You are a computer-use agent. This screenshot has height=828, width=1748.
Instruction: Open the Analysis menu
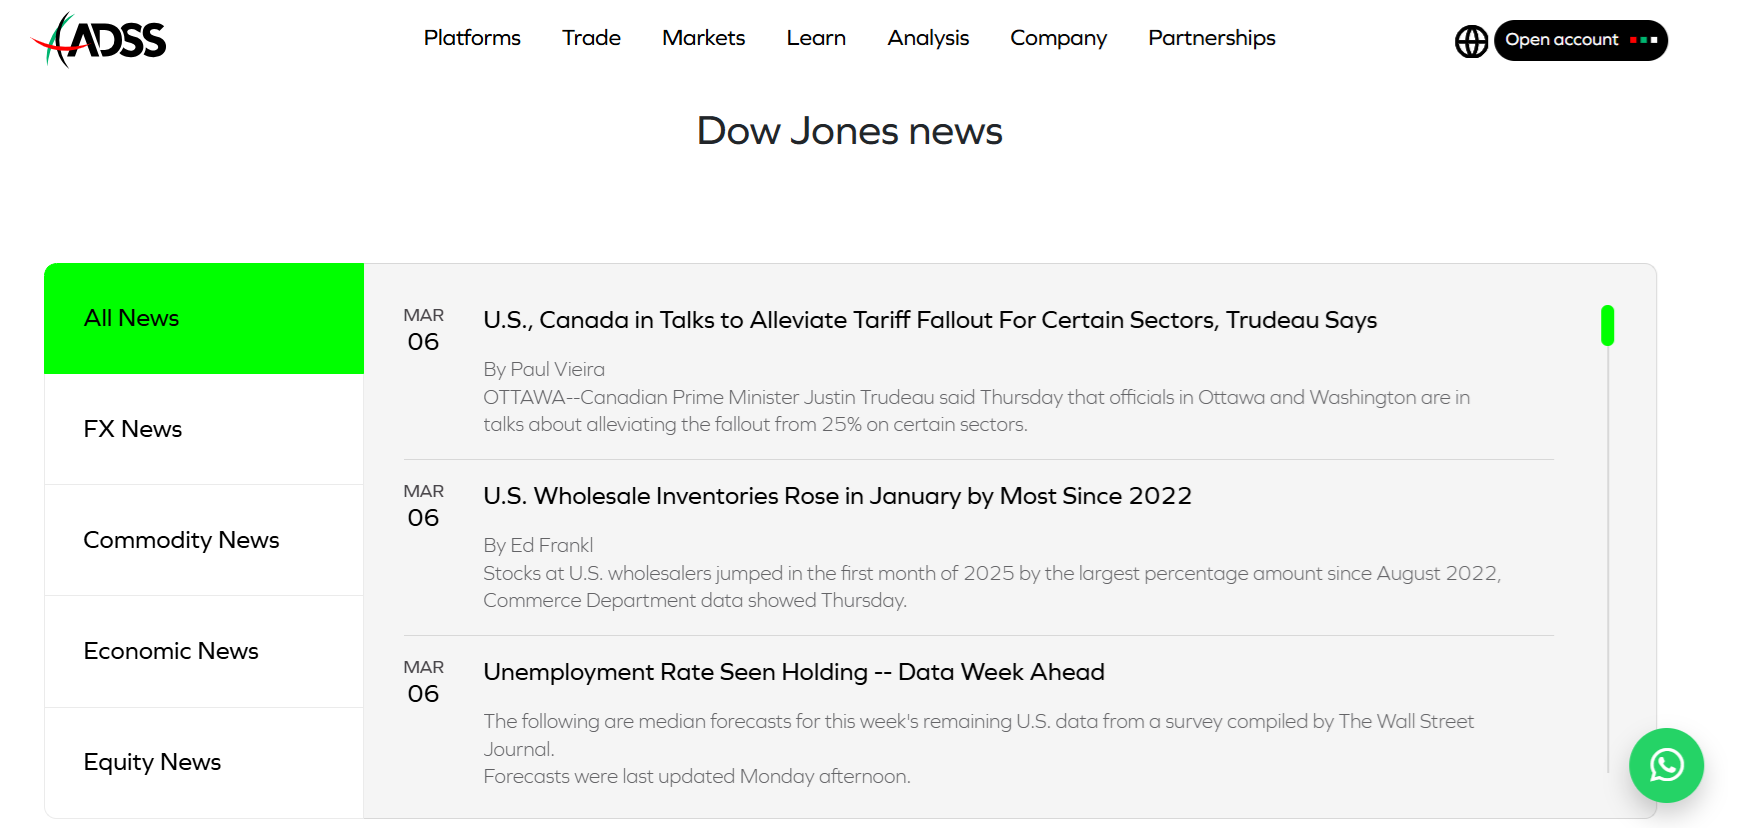point(928,38)
